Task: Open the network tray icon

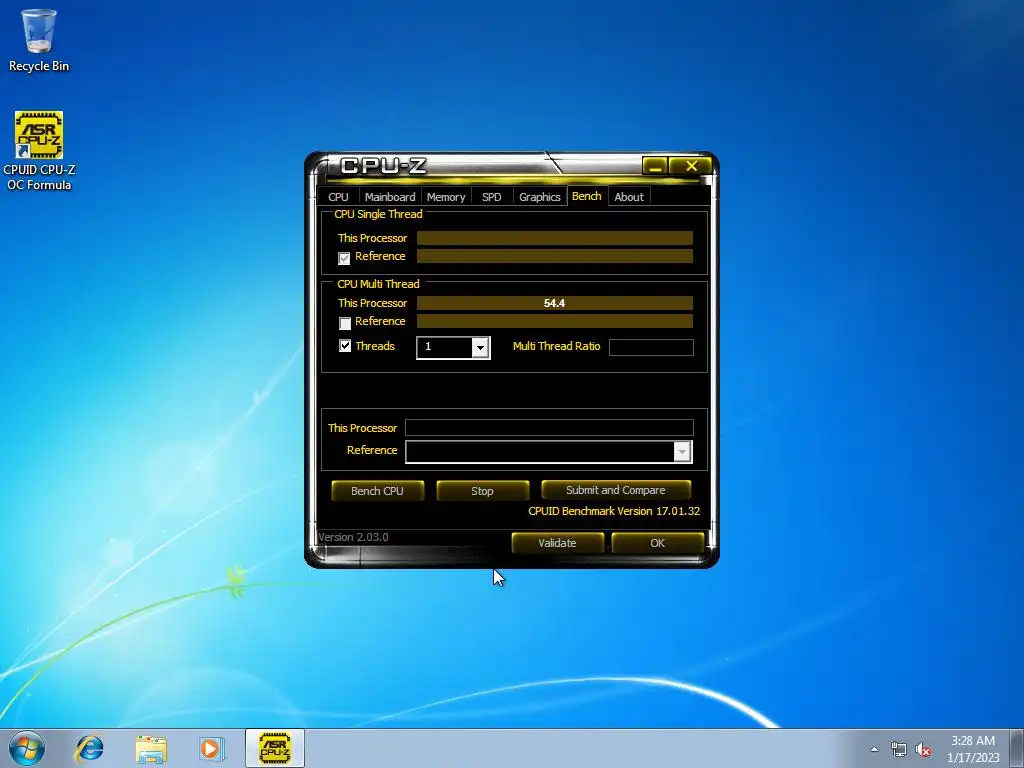Action: coord(899,749)
